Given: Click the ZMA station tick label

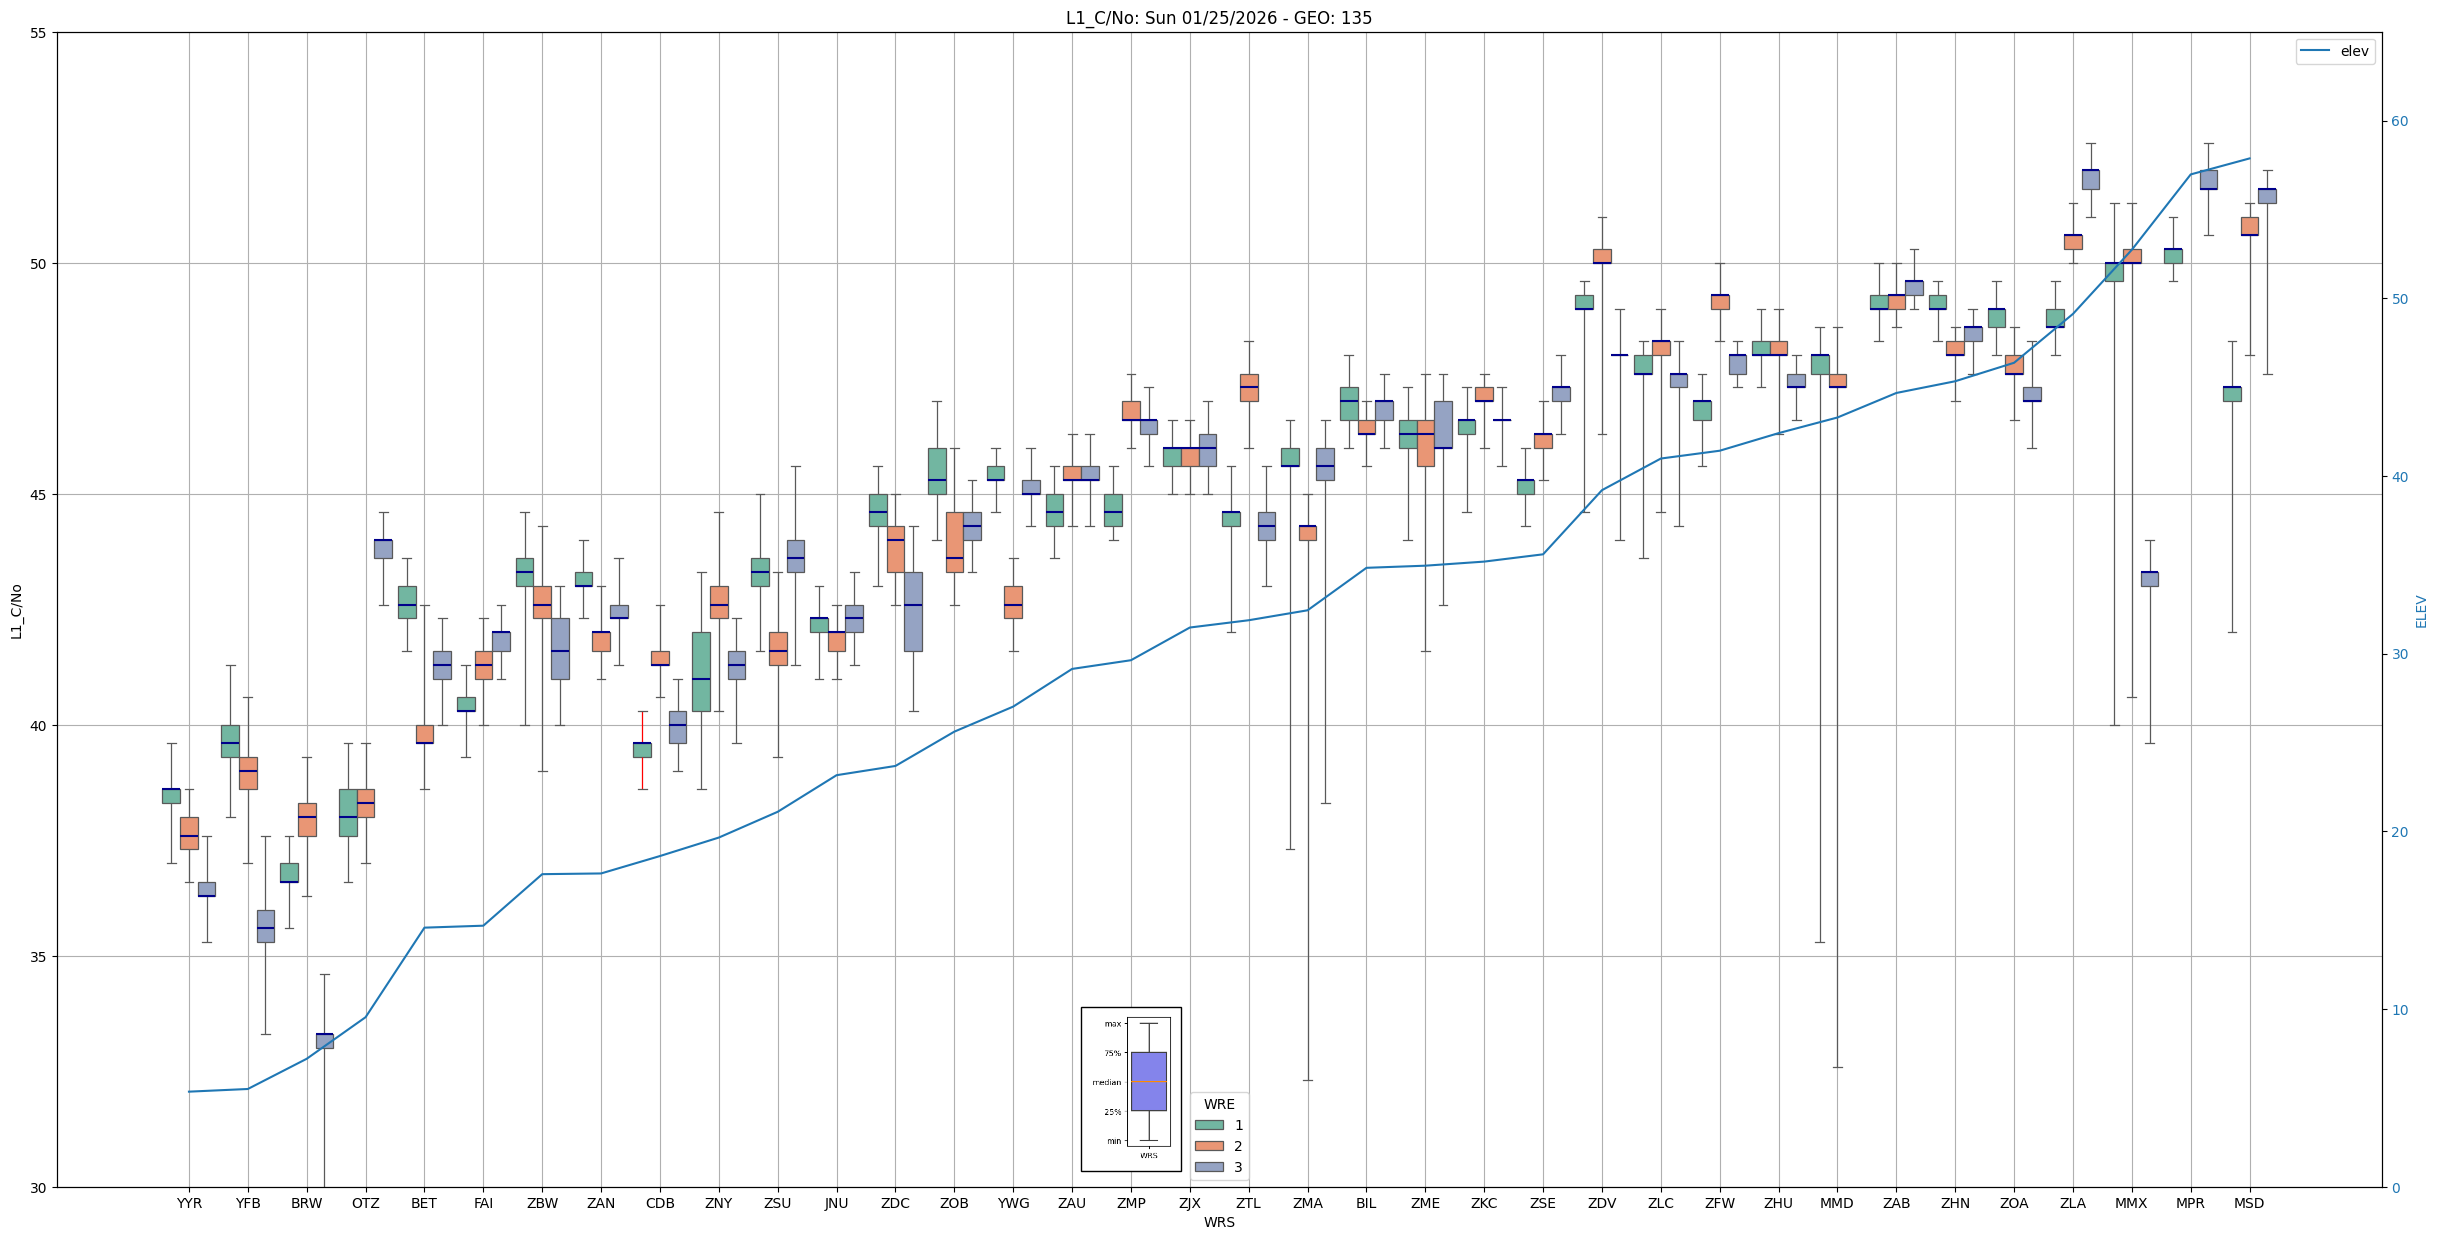Looking at the screenshot, I should click(1307, 1203).
